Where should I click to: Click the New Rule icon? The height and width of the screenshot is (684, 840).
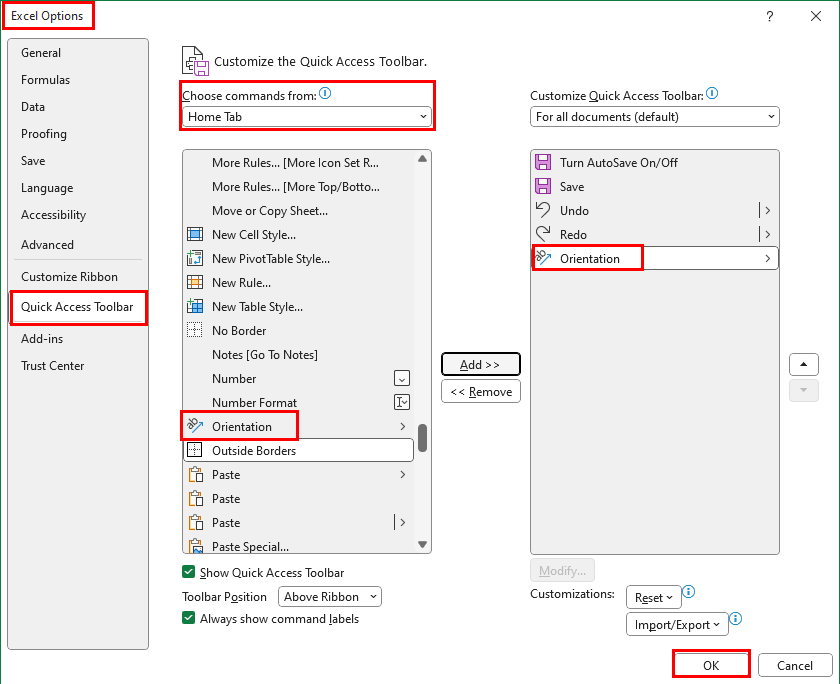tap(195, 282)
